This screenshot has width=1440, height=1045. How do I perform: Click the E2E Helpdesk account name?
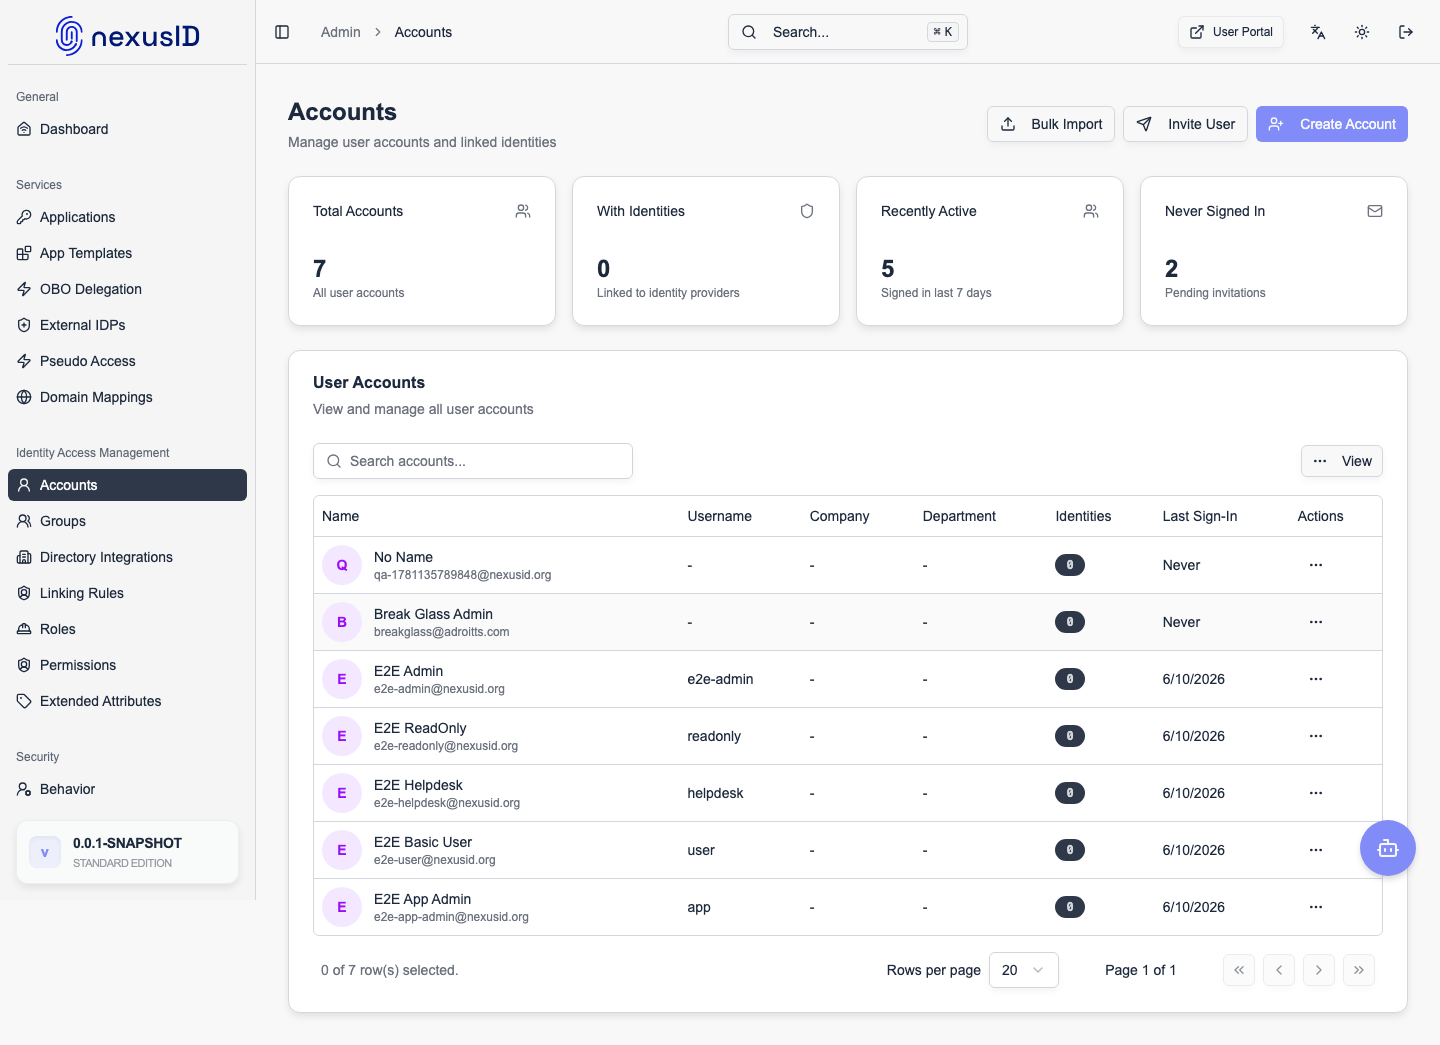[x=418, y=785]
